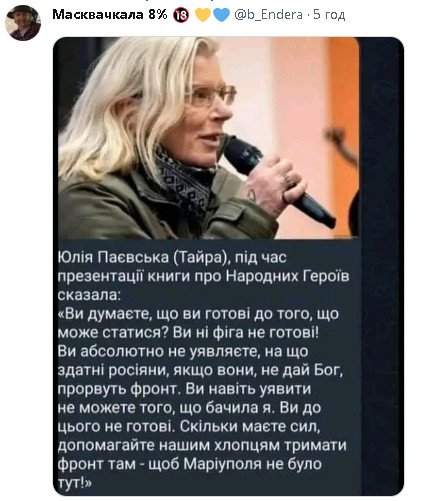The image size is (445, 501).
Task: Open the tweet author's profile avatar
Action: click(23, 23)
